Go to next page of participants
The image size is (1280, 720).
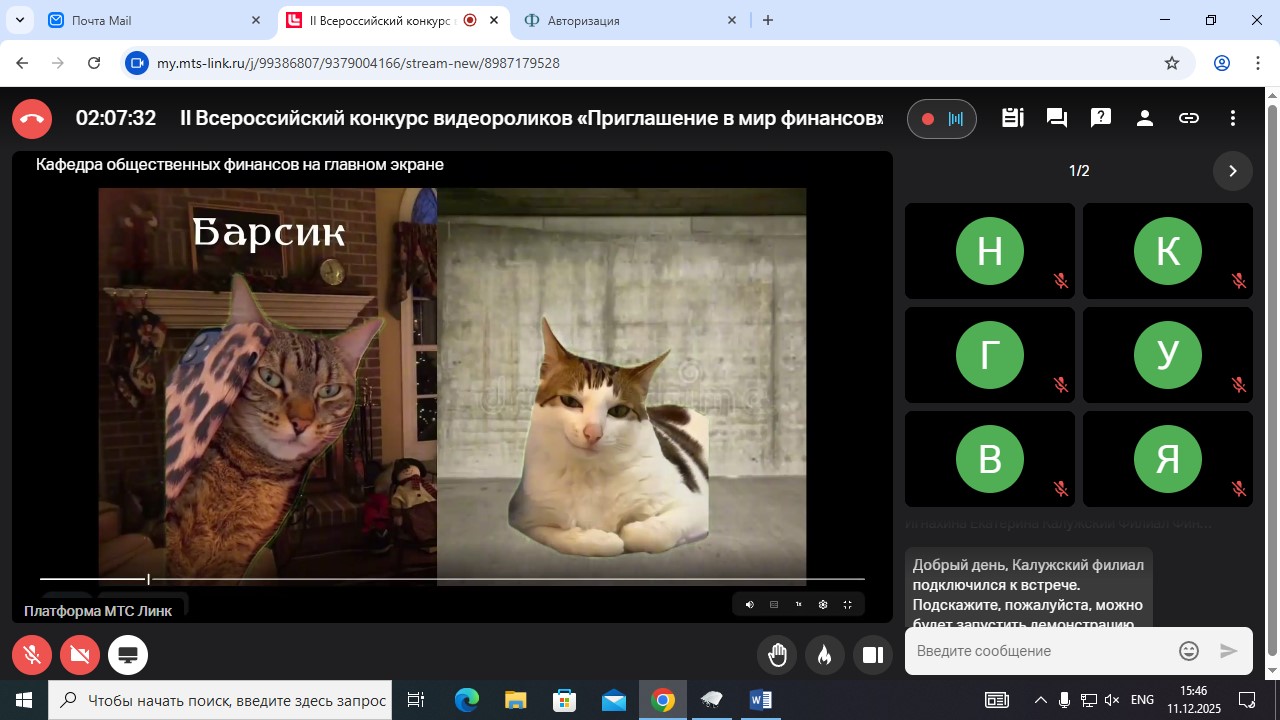pos(1232,171)
